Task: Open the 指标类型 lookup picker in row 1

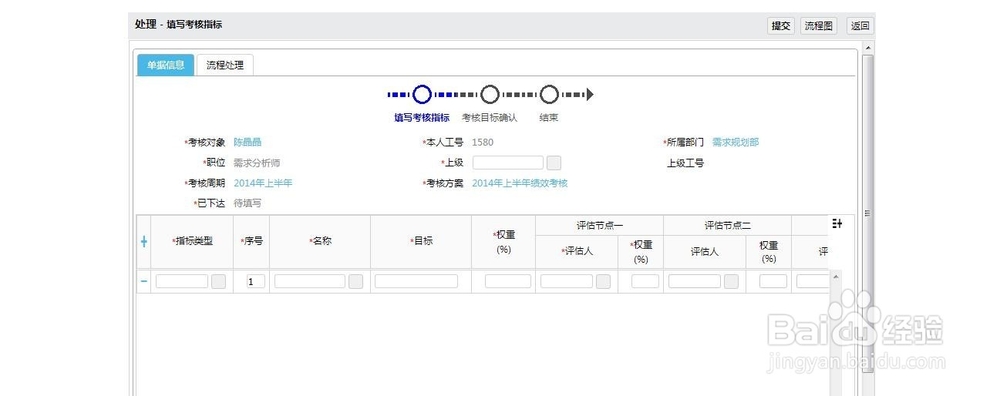Action: click(219, 281)
